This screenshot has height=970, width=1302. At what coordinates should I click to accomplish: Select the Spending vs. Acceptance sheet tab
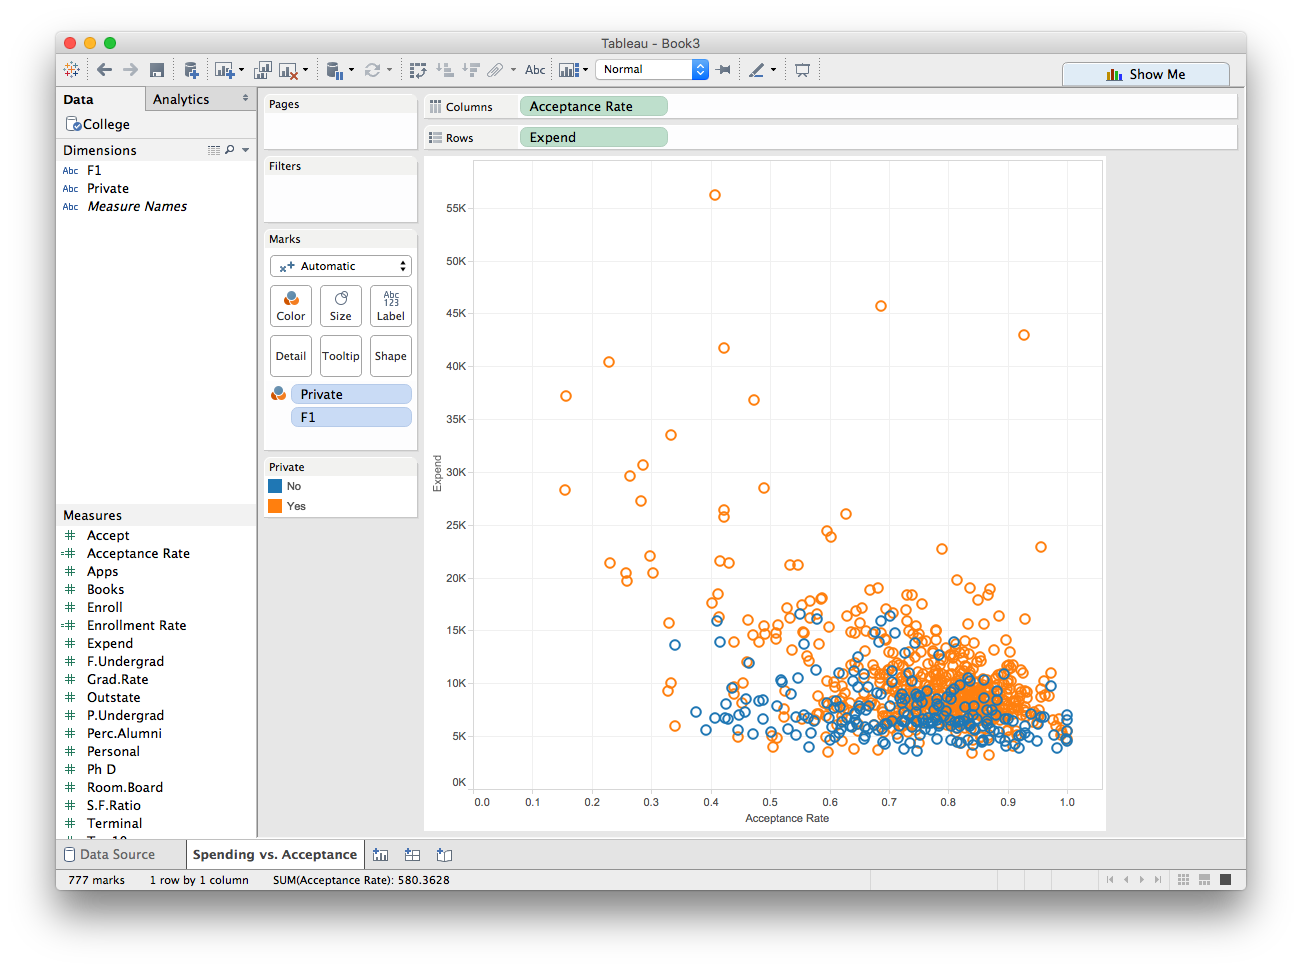274,855
